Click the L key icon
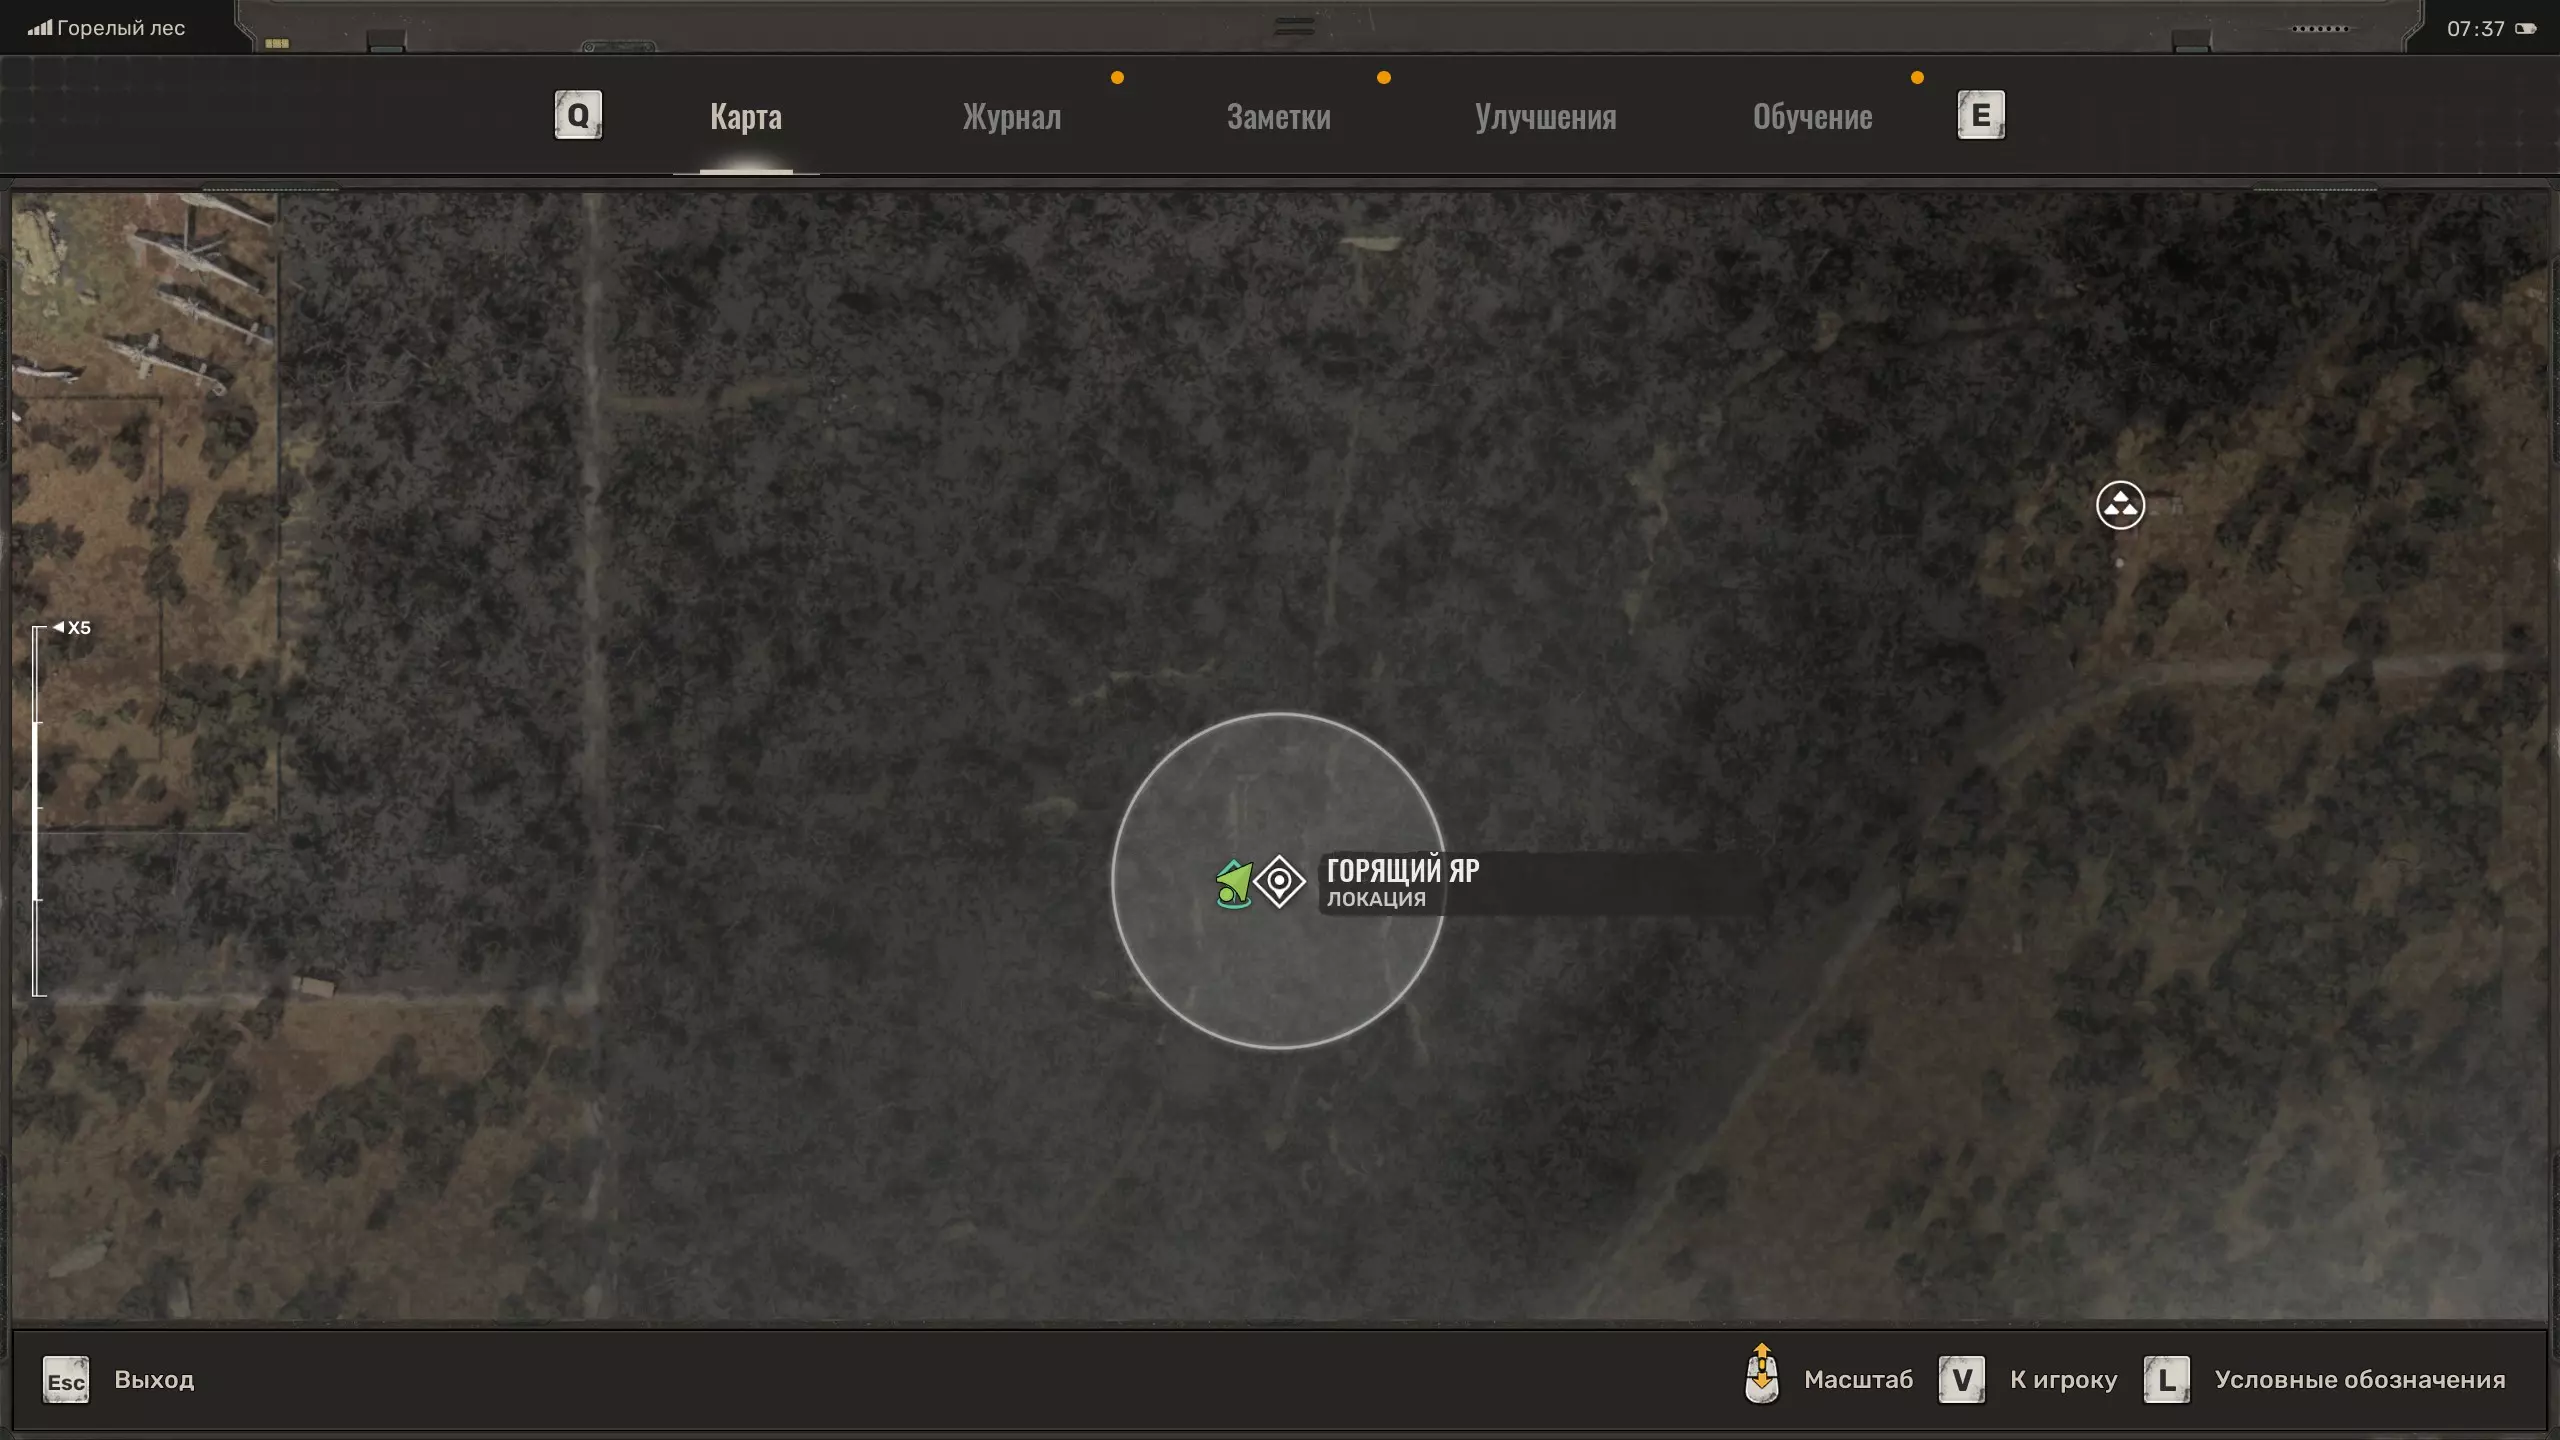Screen dimensions: 2560x1440 (x=2166, y=1380)
